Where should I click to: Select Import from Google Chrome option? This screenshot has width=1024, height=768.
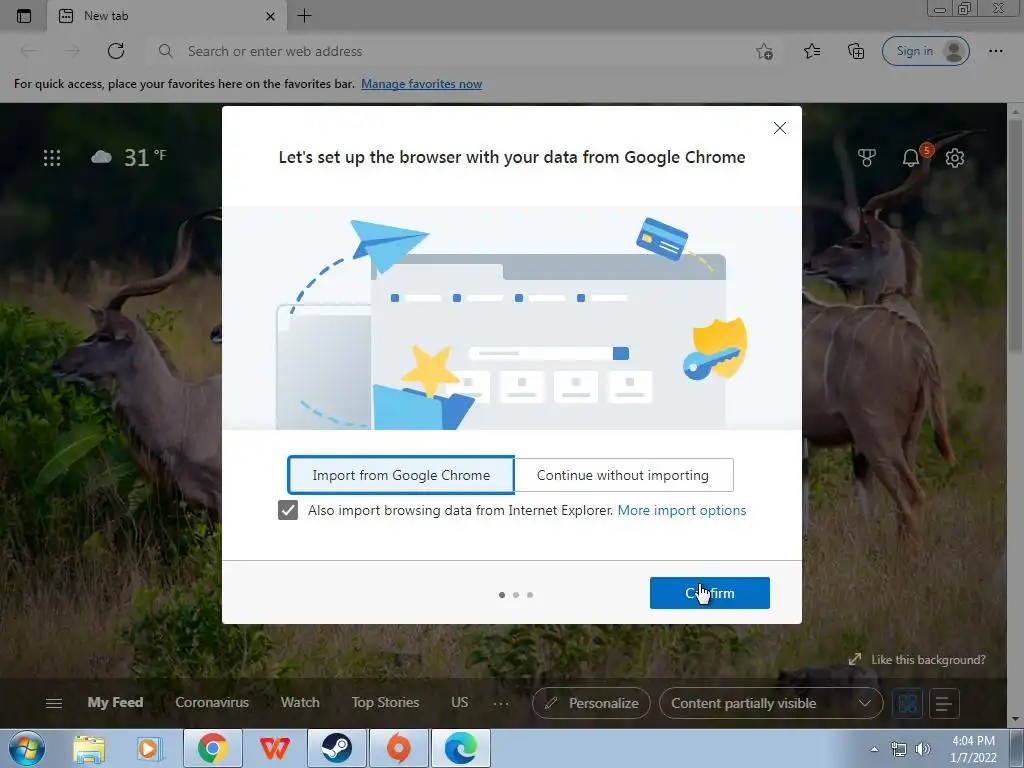tap(401, 475)
